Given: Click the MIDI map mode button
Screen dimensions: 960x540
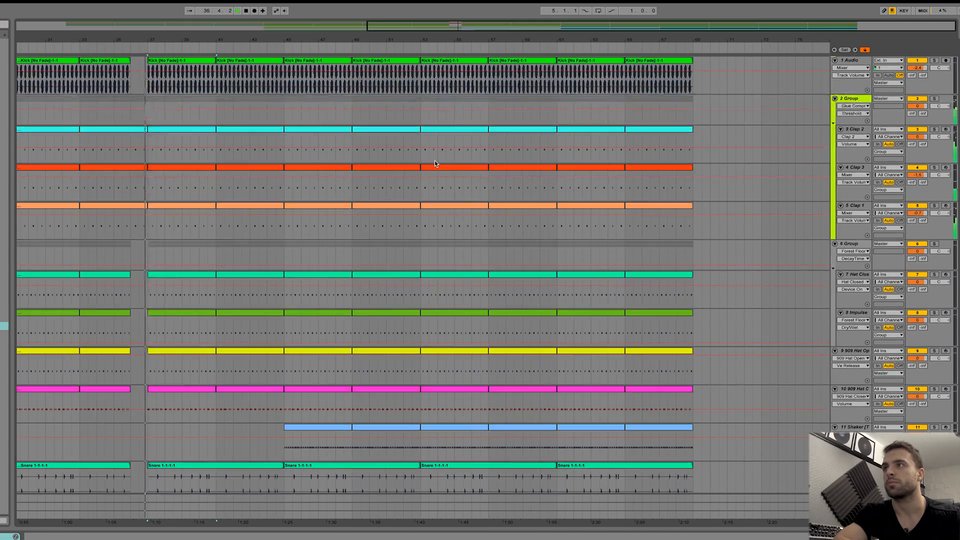Looking at the screenshot, I should [x=923, y=10].
